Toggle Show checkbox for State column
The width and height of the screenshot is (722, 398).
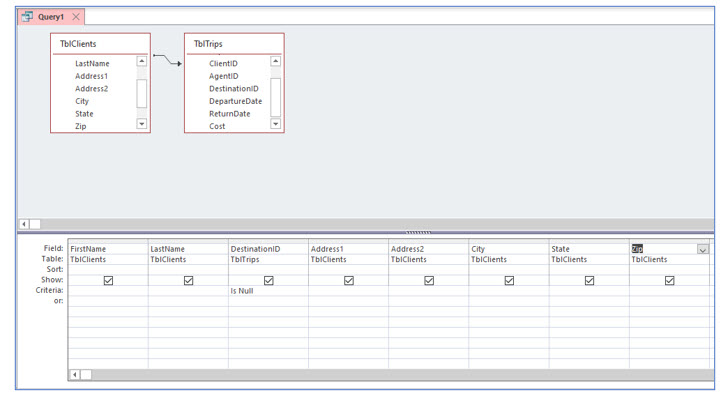pyautogui.click(x=589, y=280)
